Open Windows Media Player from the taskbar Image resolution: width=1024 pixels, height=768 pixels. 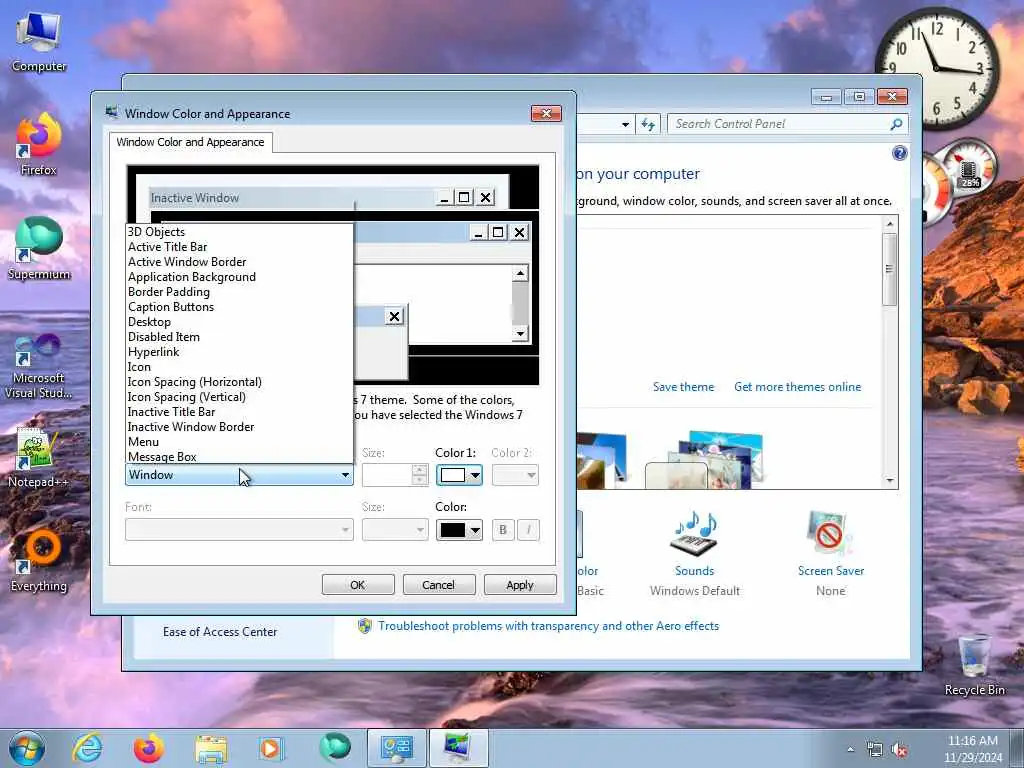point(271,748)
